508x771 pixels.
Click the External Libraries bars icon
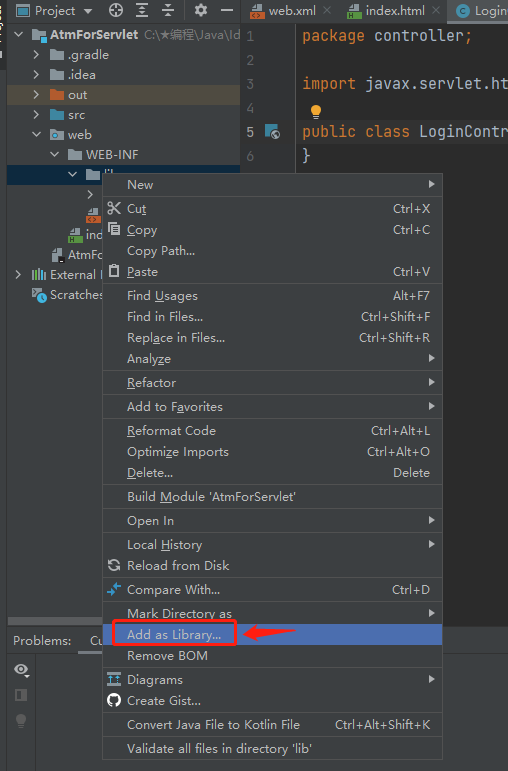39,274
